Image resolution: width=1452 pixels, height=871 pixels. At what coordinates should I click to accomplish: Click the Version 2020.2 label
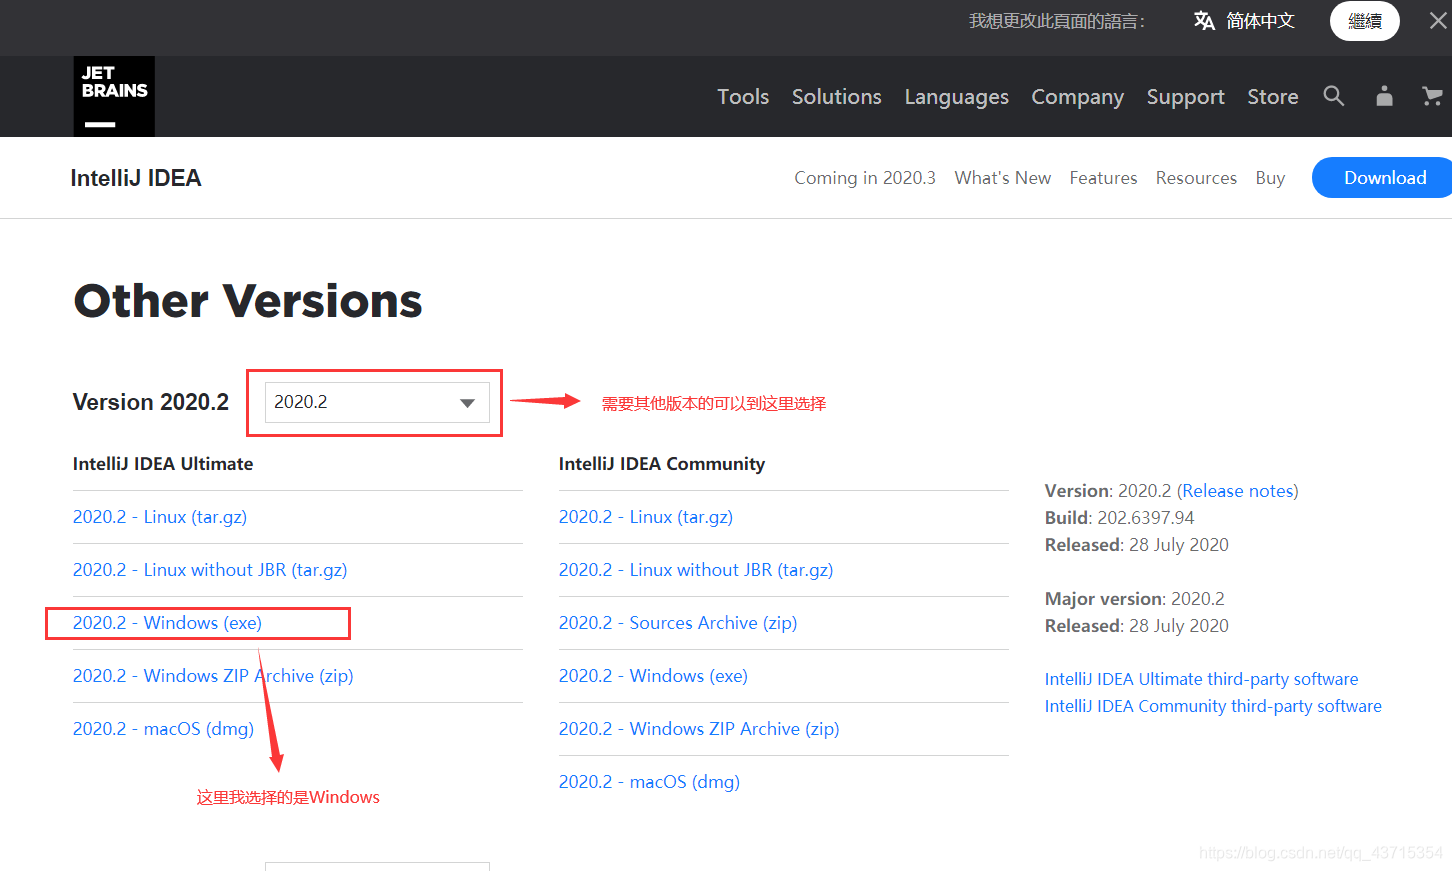(151, 402)
